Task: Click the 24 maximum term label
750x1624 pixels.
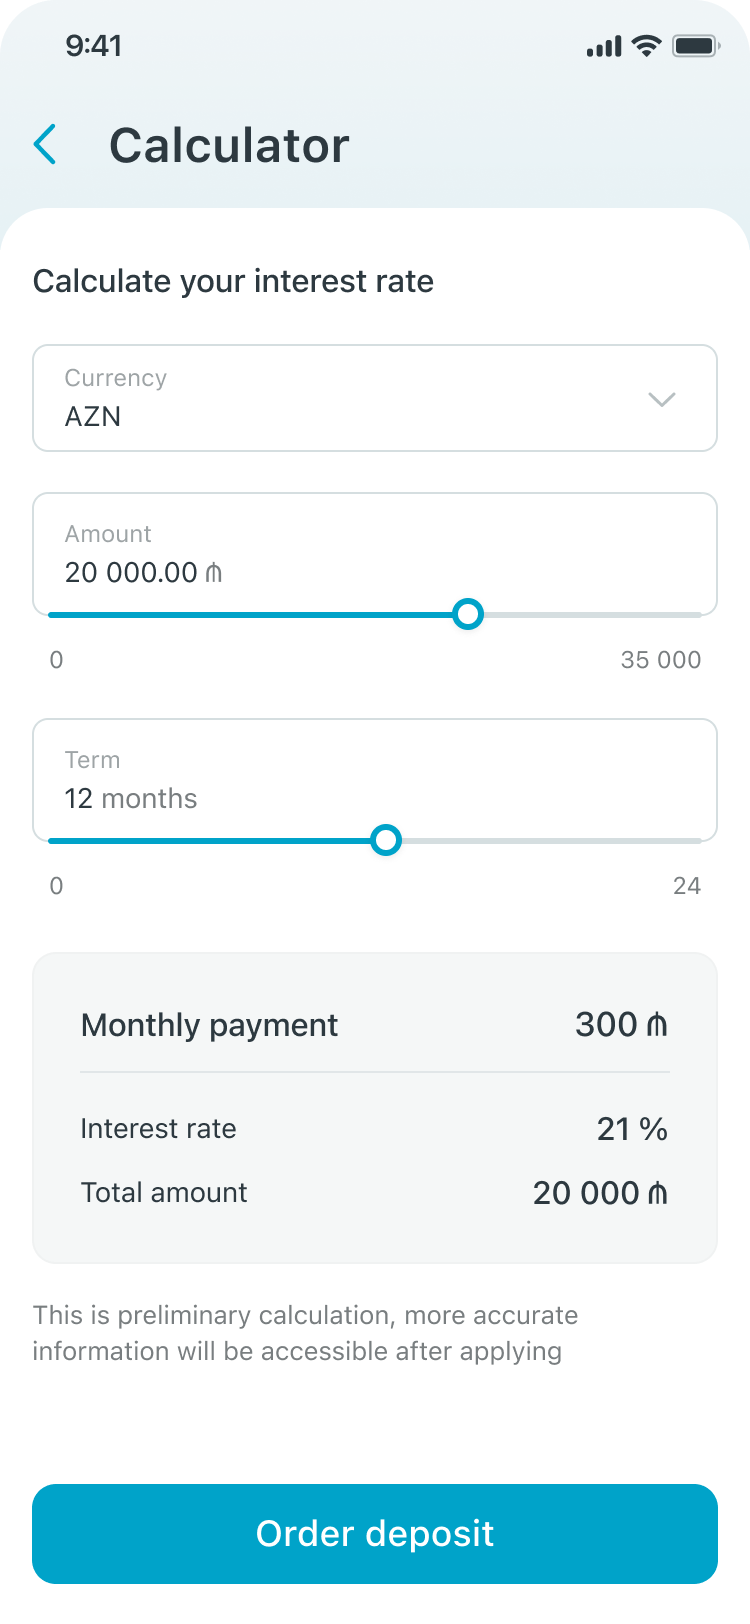Action: (x=686, y=886)
